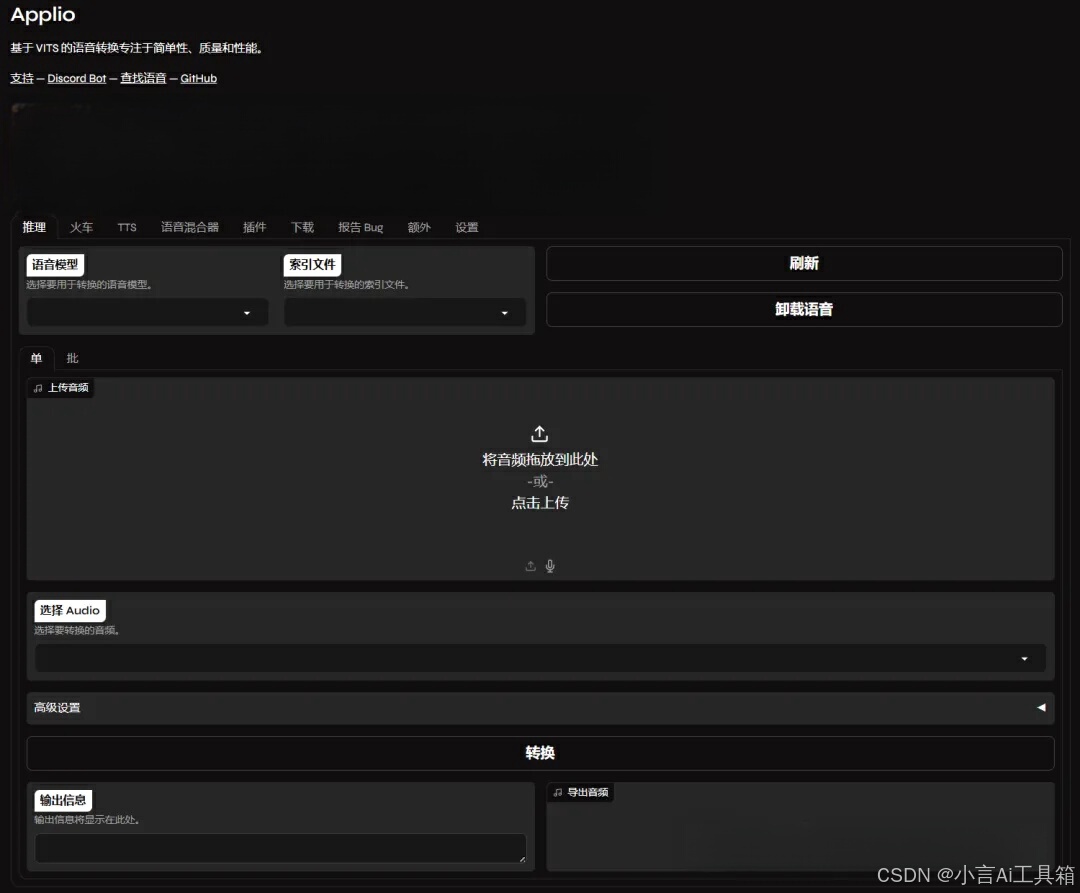Switch to the 火车 training tab
This screenshot has width=1080, height=893.
[x=81, y=227]
